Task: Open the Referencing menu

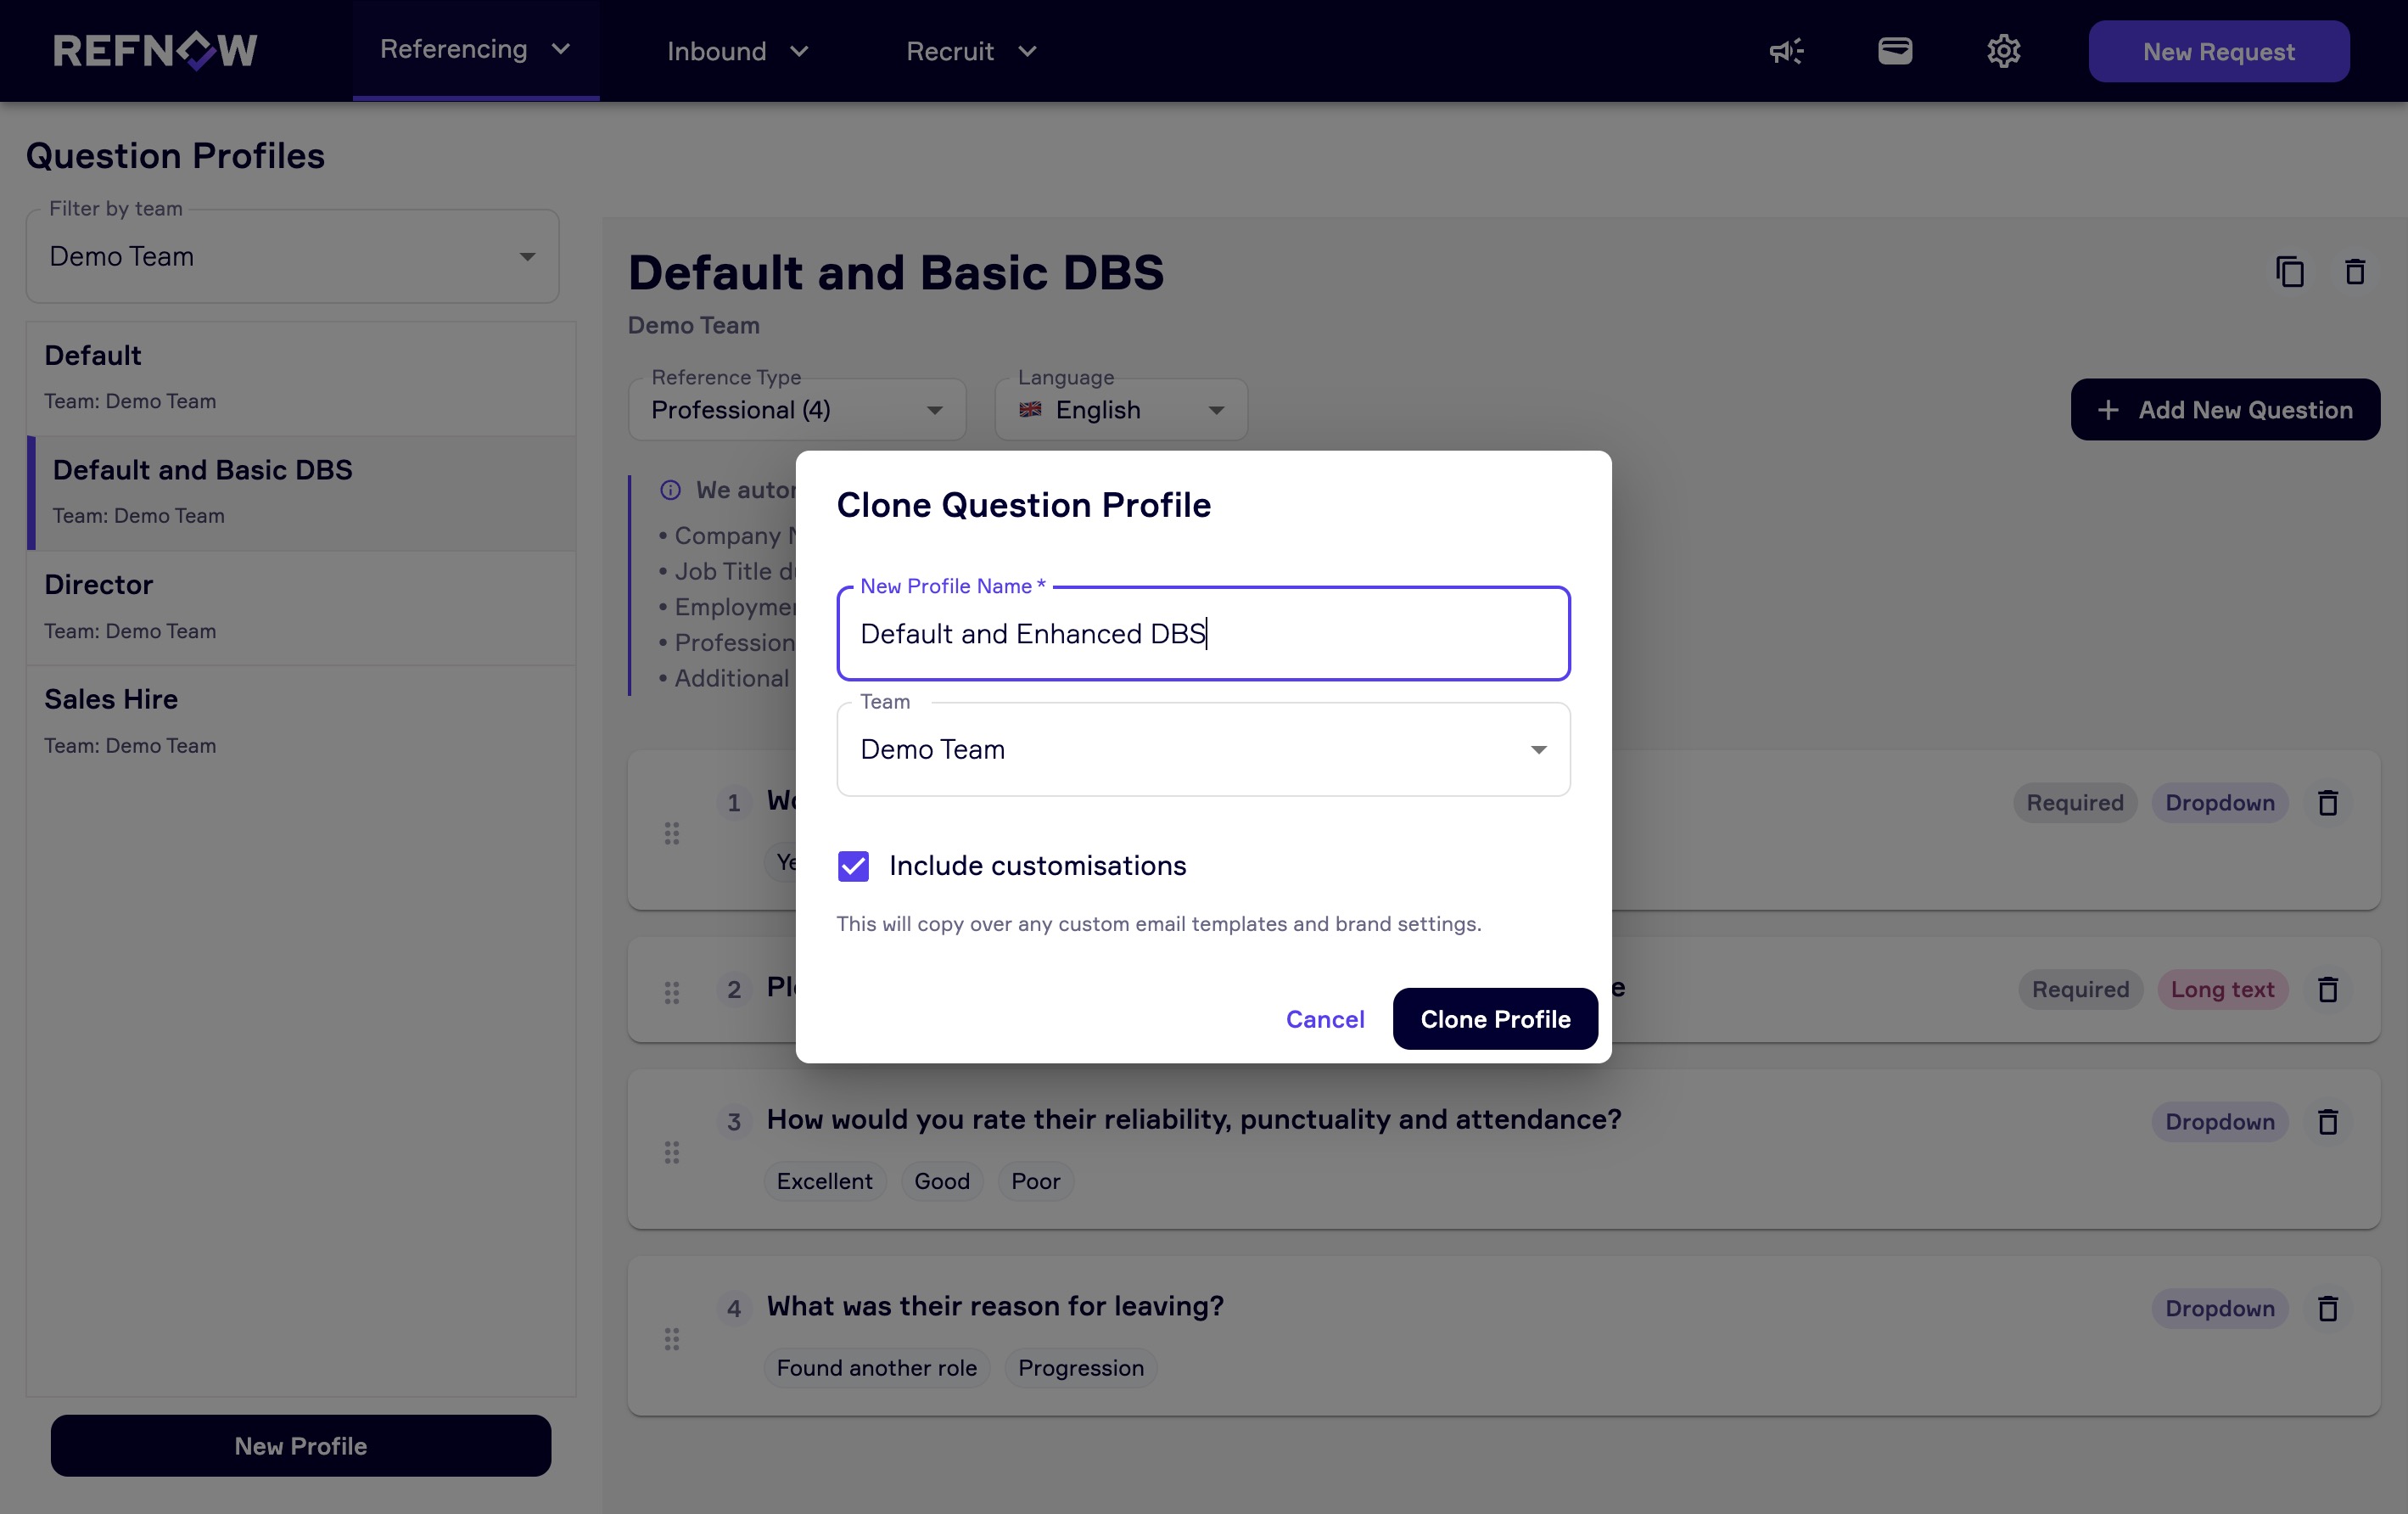Action: (x=475, y=50)
